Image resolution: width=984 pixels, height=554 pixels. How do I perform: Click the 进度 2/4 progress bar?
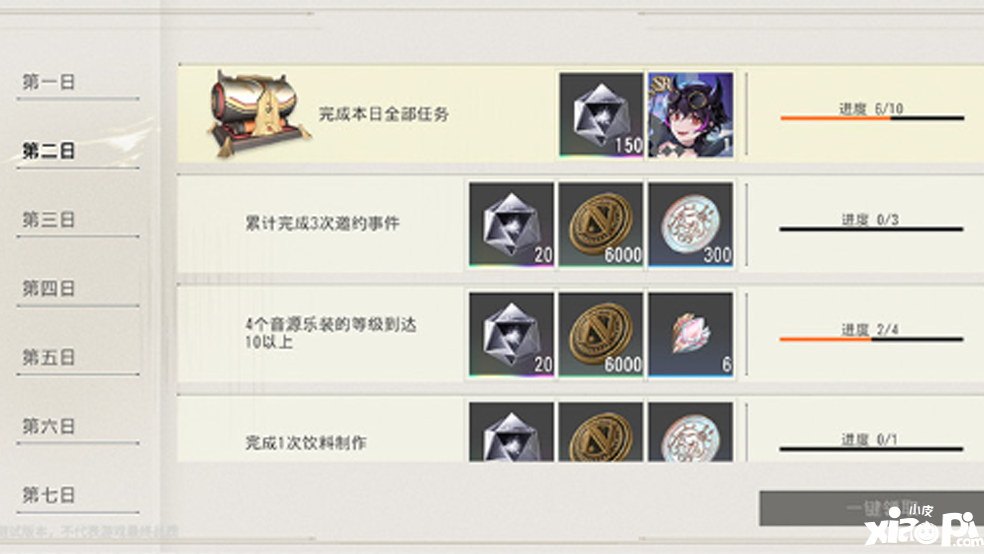tap(872, 339)
